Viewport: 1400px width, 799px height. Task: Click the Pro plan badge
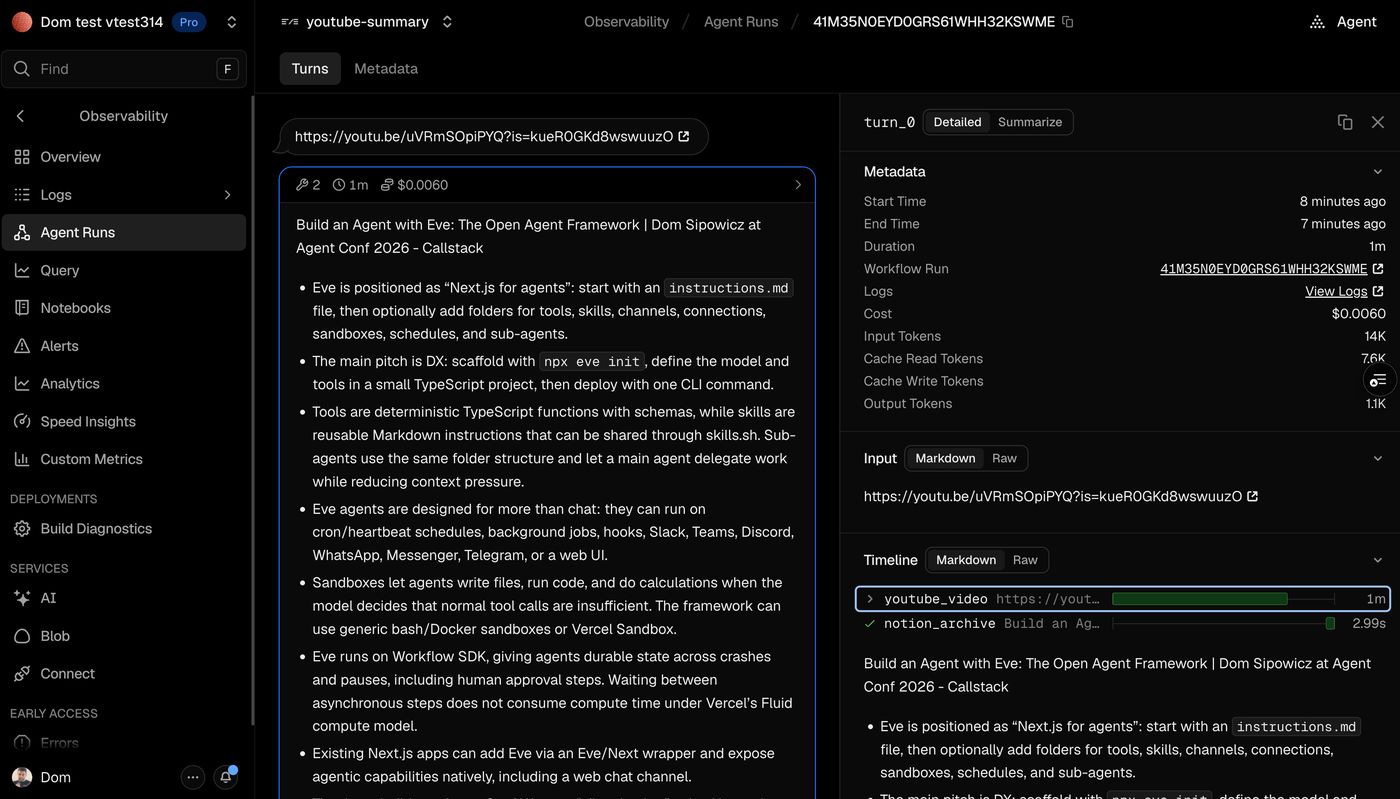point(189,22)
